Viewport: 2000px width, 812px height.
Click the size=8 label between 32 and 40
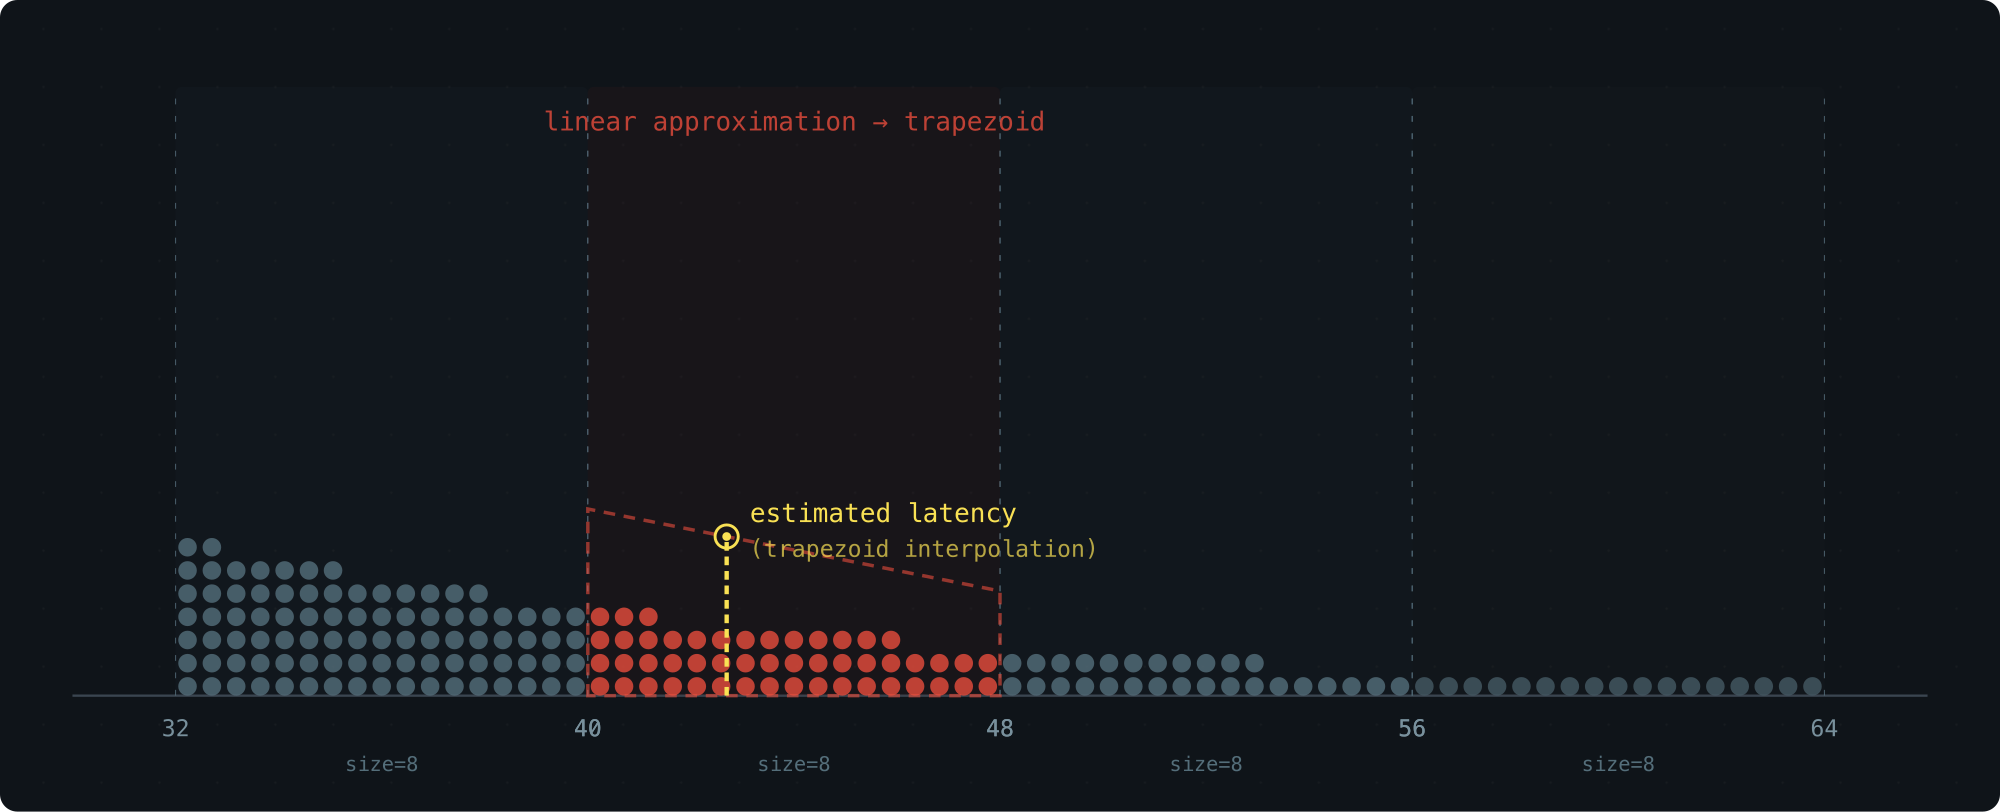click(x=382, y=765)
